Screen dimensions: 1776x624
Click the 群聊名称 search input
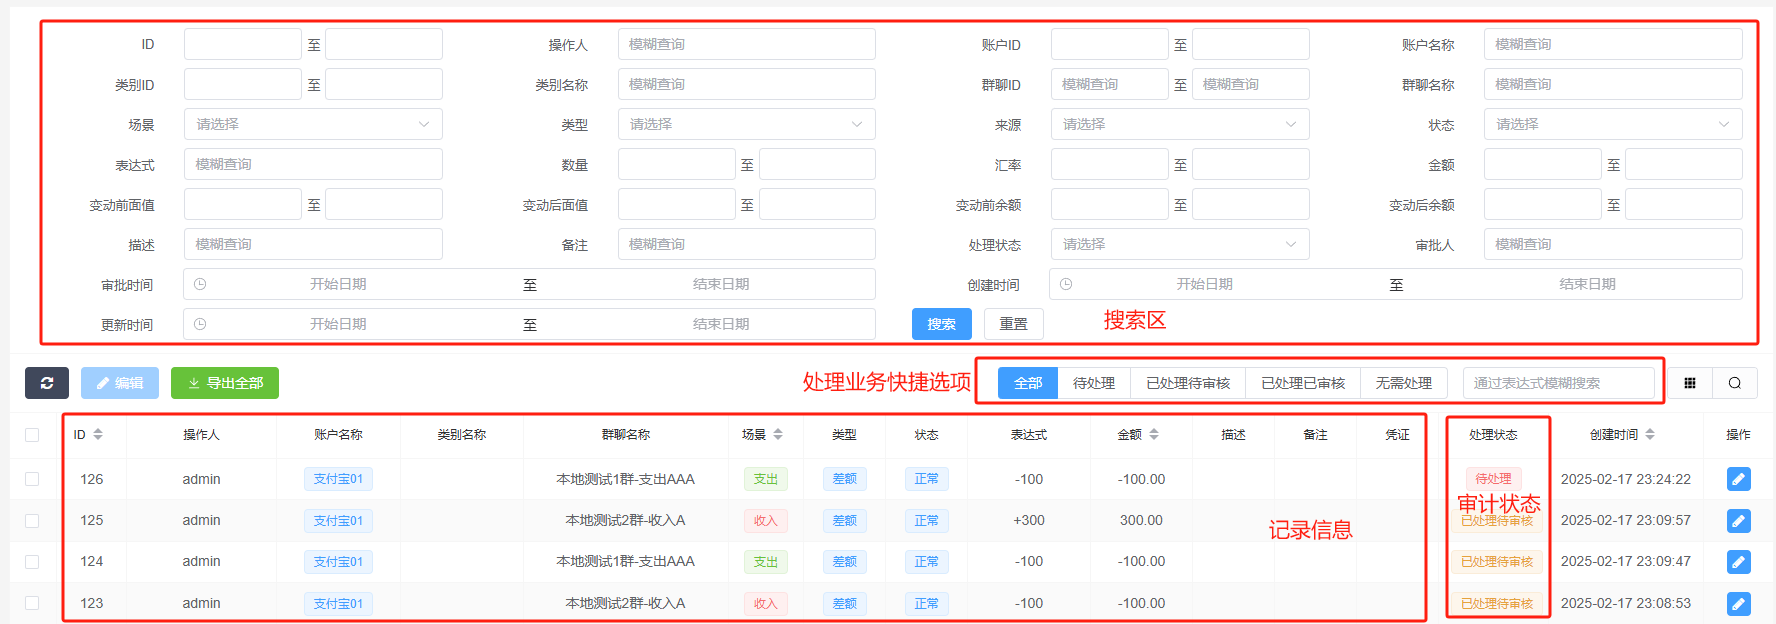point(1613,84)
